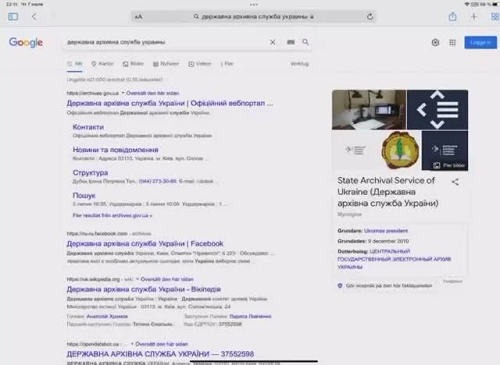Screen dimensions: 500x365
Task: Open the Safari share sheet icon
Action: [452, 16]
